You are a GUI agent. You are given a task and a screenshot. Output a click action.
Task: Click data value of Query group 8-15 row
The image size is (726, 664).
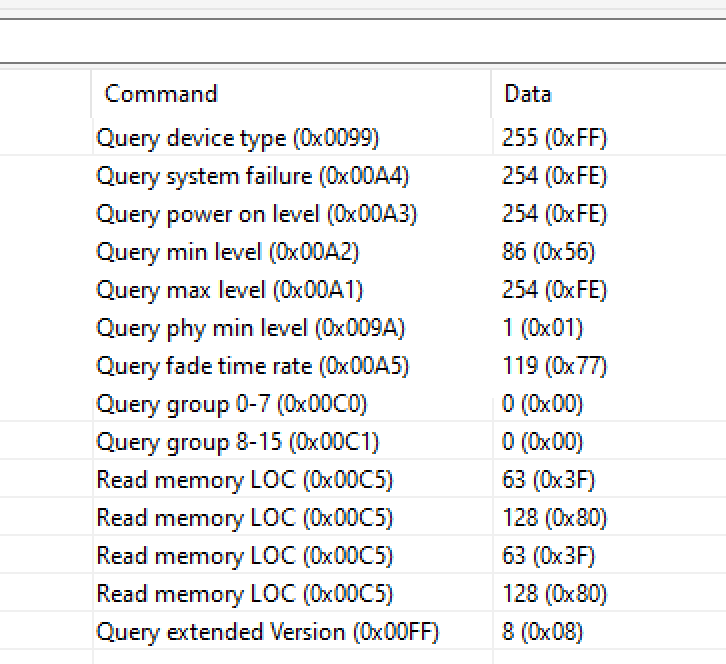click(x=543, y=442)
